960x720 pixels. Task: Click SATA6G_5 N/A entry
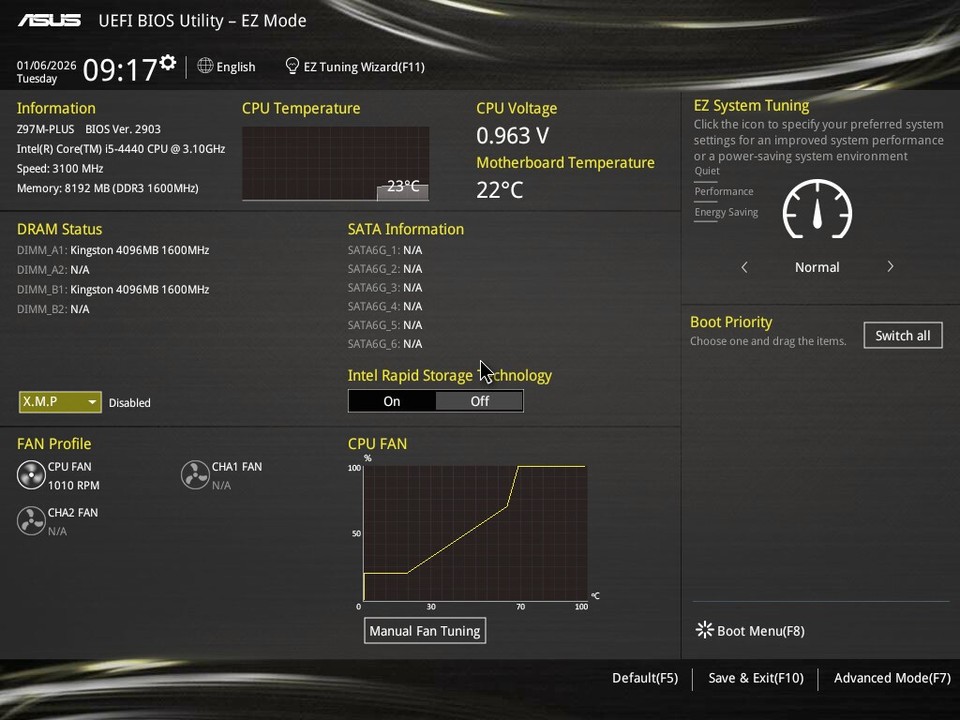click(x=385, y=324)
